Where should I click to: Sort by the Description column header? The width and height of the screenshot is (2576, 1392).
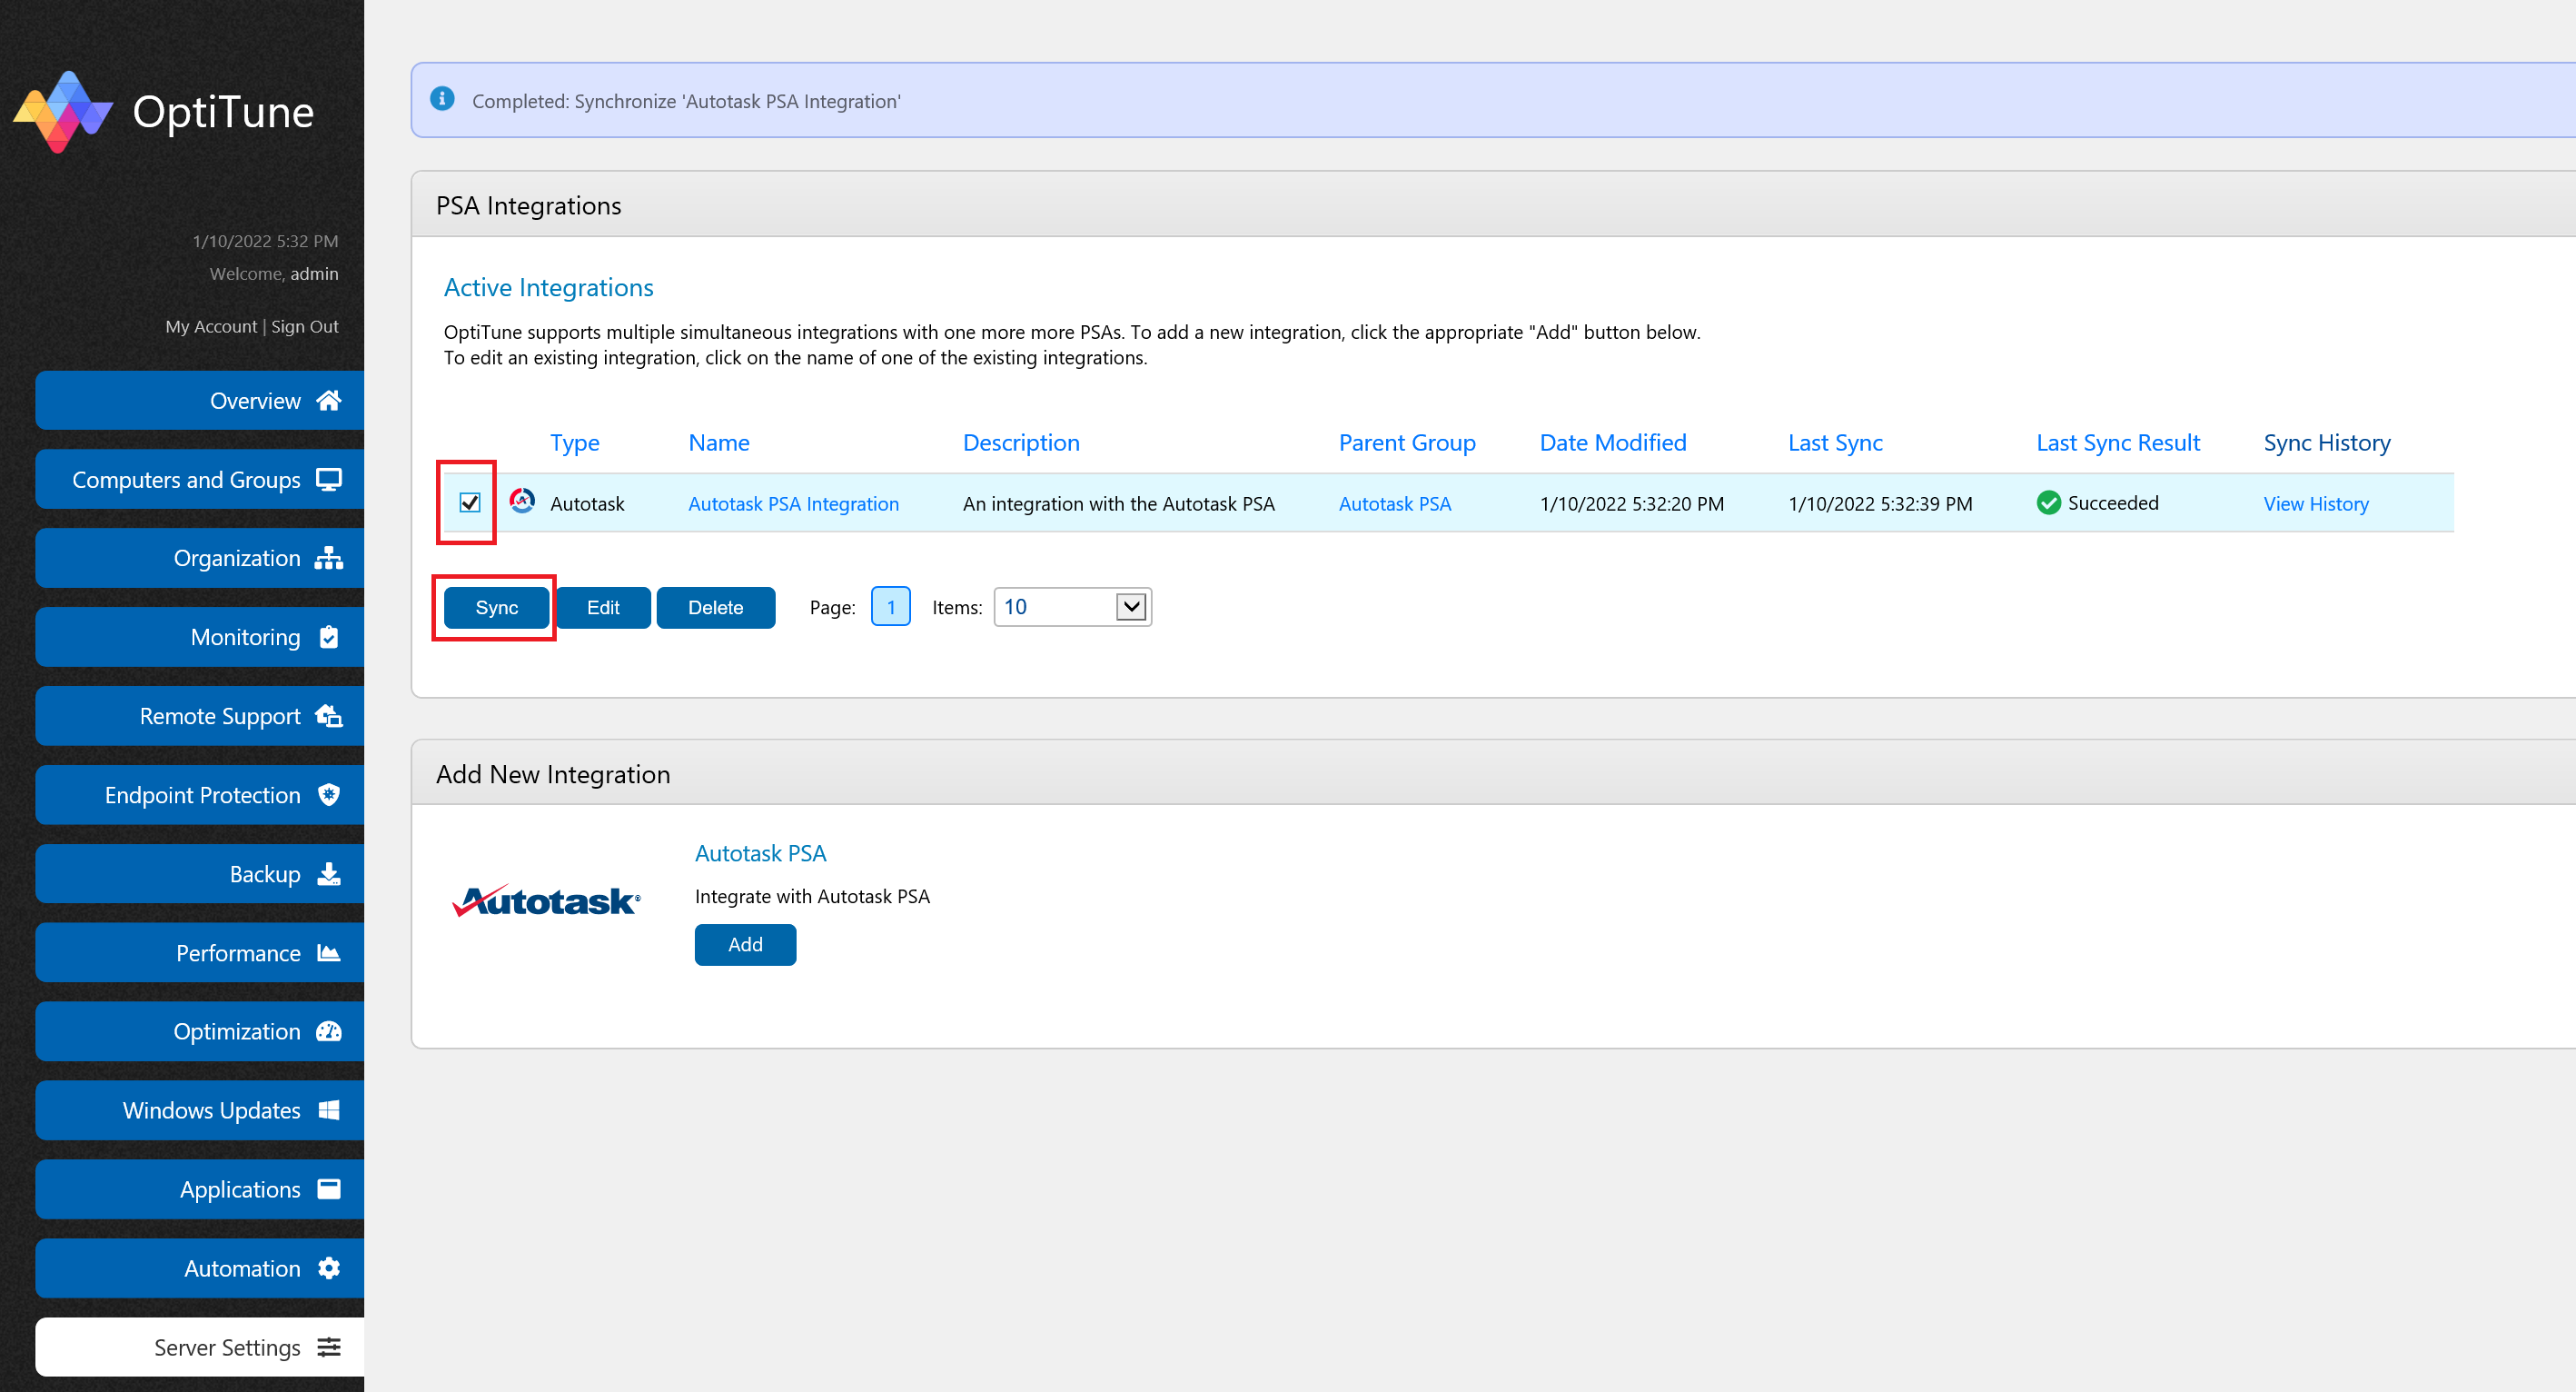[1021, 443]
